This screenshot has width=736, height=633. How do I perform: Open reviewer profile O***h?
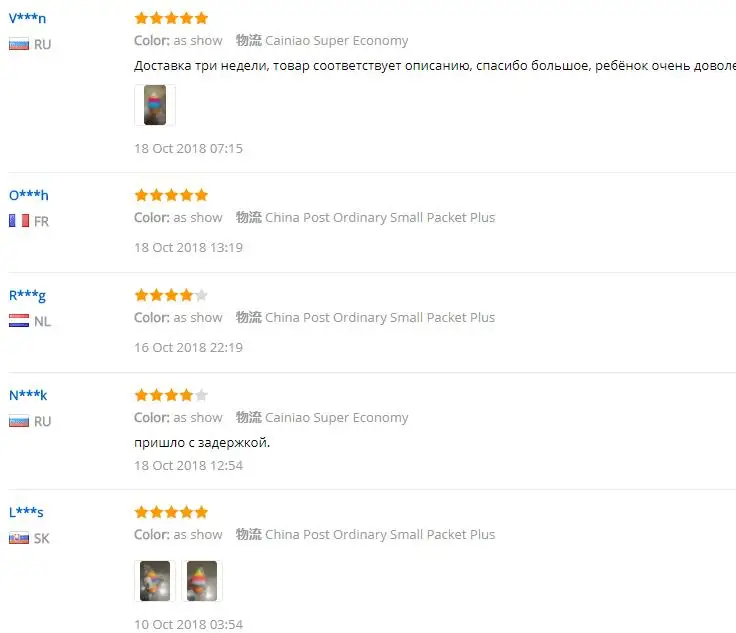tap(29, 195)
